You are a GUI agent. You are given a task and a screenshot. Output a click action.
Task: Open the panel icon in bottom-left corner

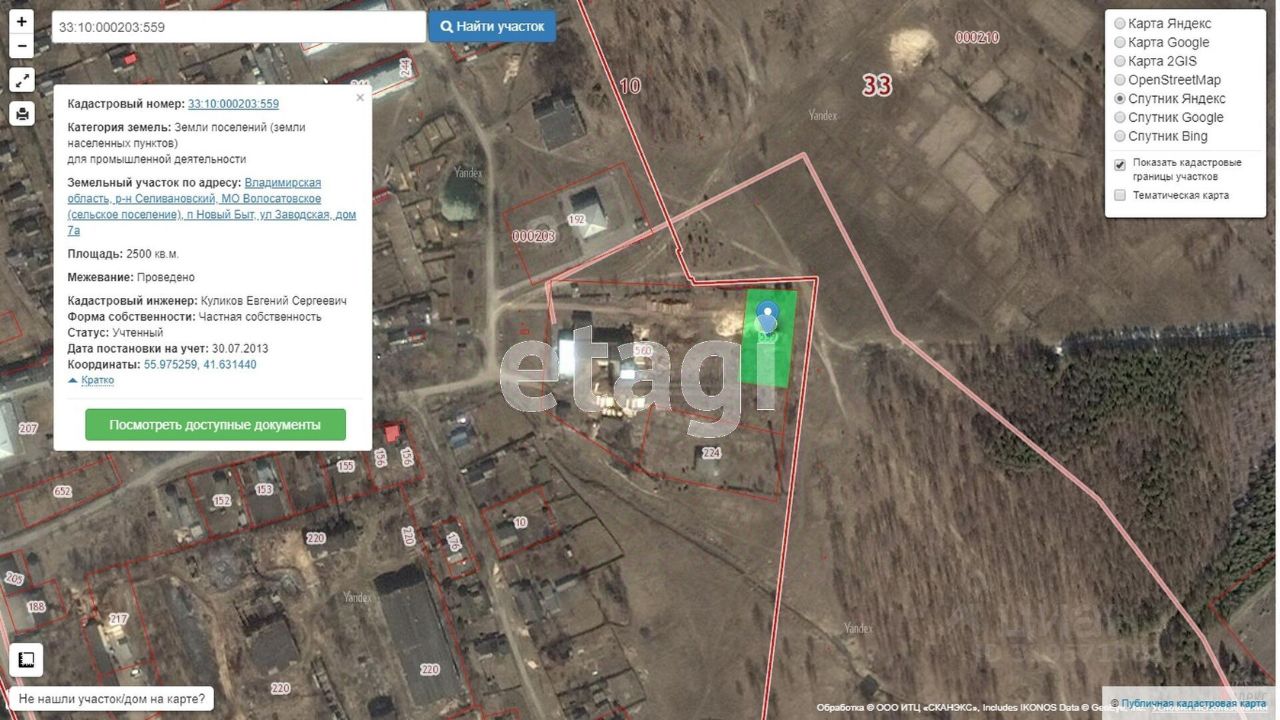point(26,660)
